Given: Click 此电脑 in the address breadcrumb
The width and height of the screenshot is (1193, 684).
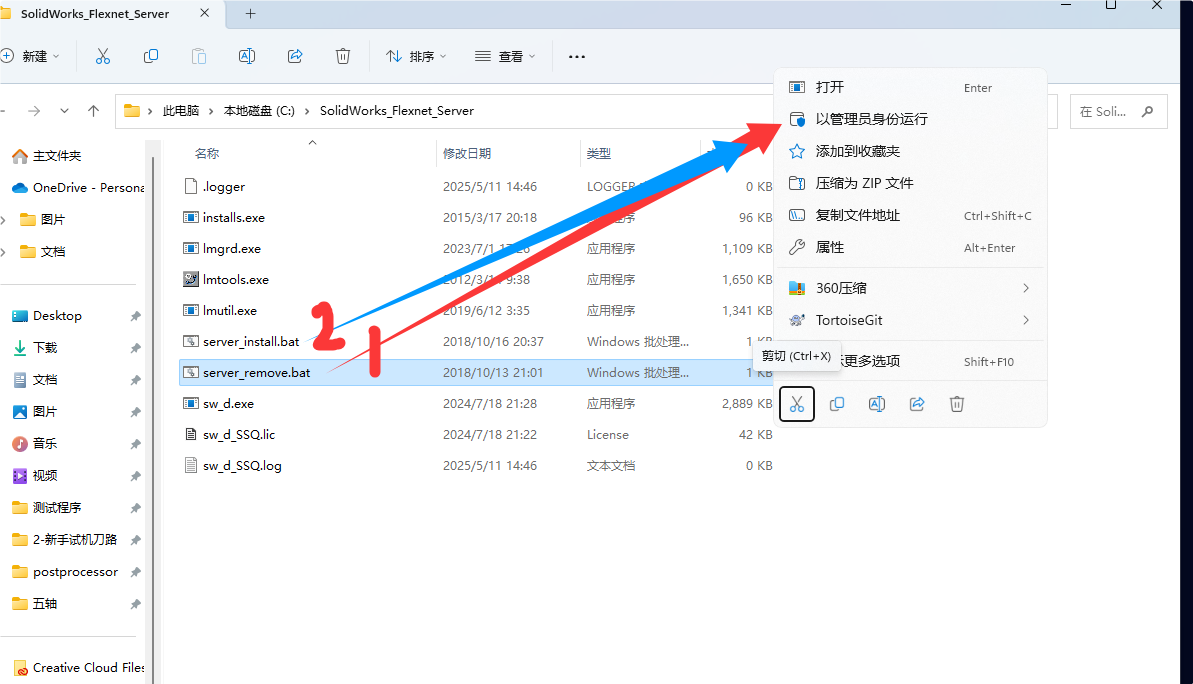Looking at the screenshot, I should point(181,111).
